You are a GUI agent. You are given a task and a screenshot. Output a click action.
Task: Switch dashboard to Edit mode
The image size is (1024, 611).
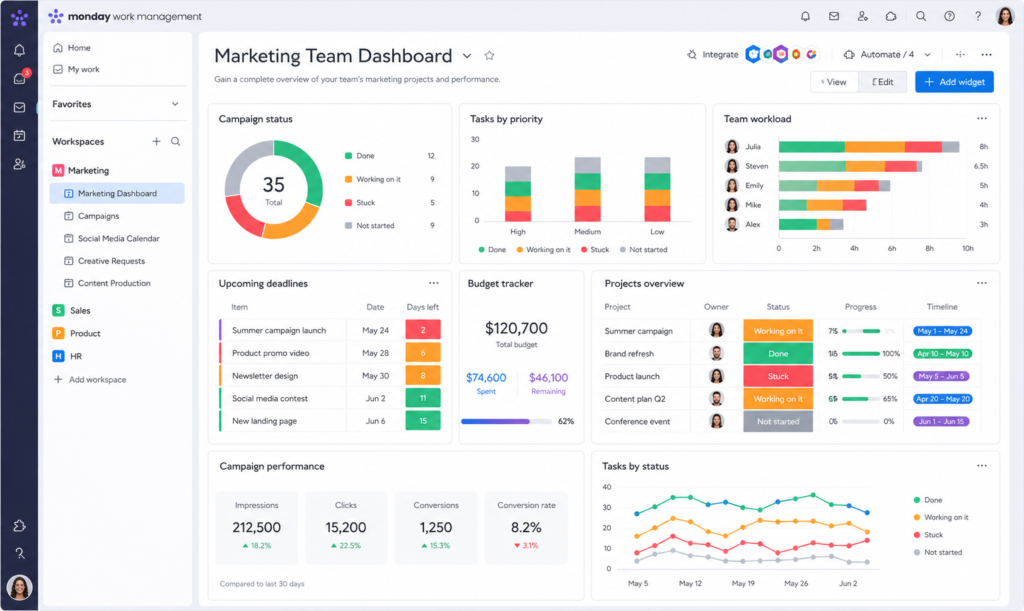tap(883, 82)
